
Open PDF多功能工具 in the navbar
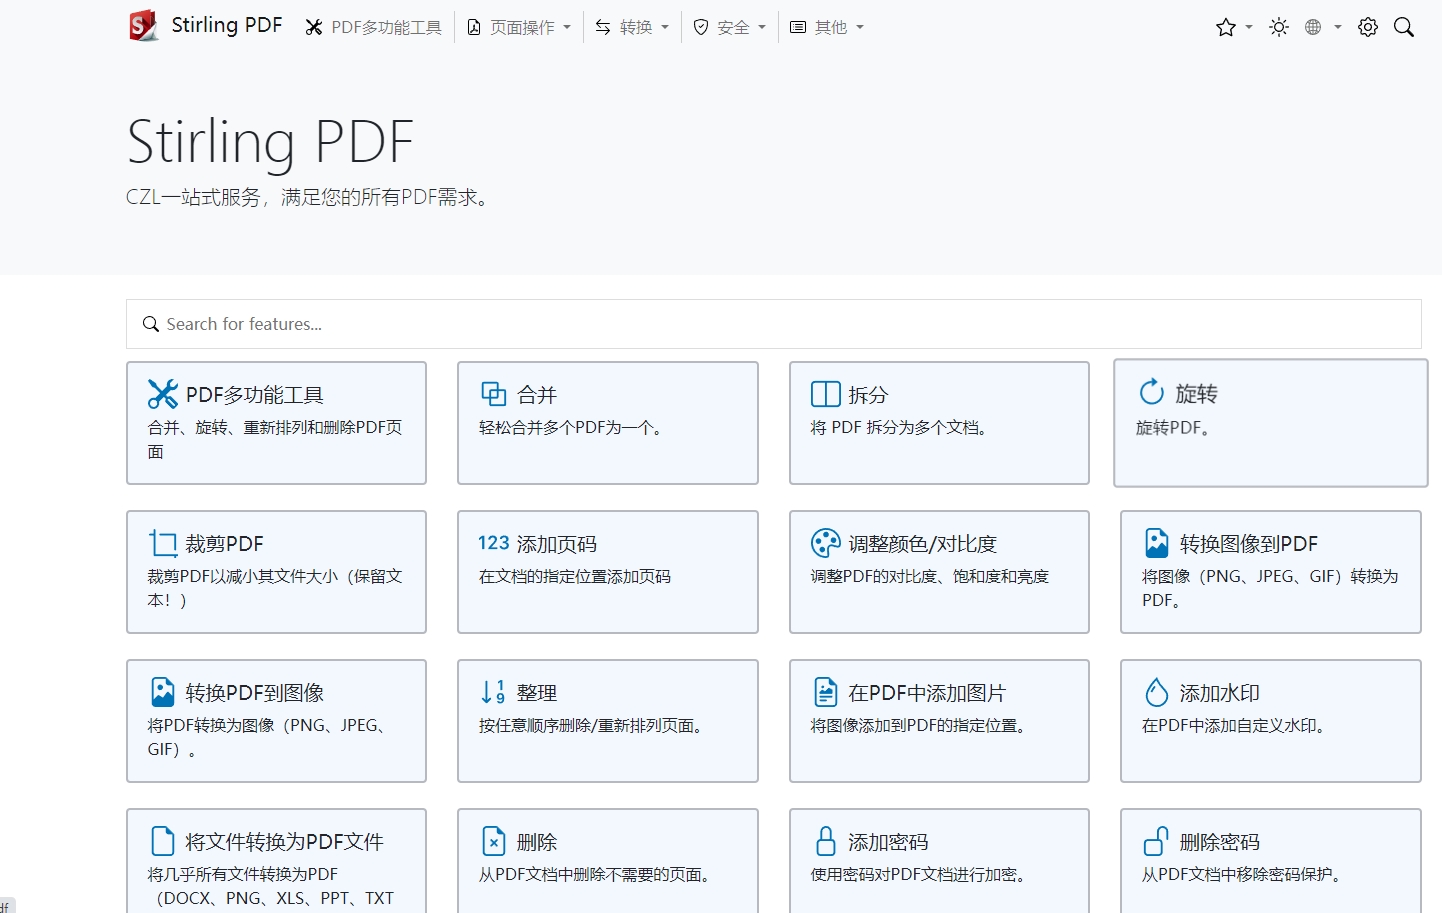374,27
